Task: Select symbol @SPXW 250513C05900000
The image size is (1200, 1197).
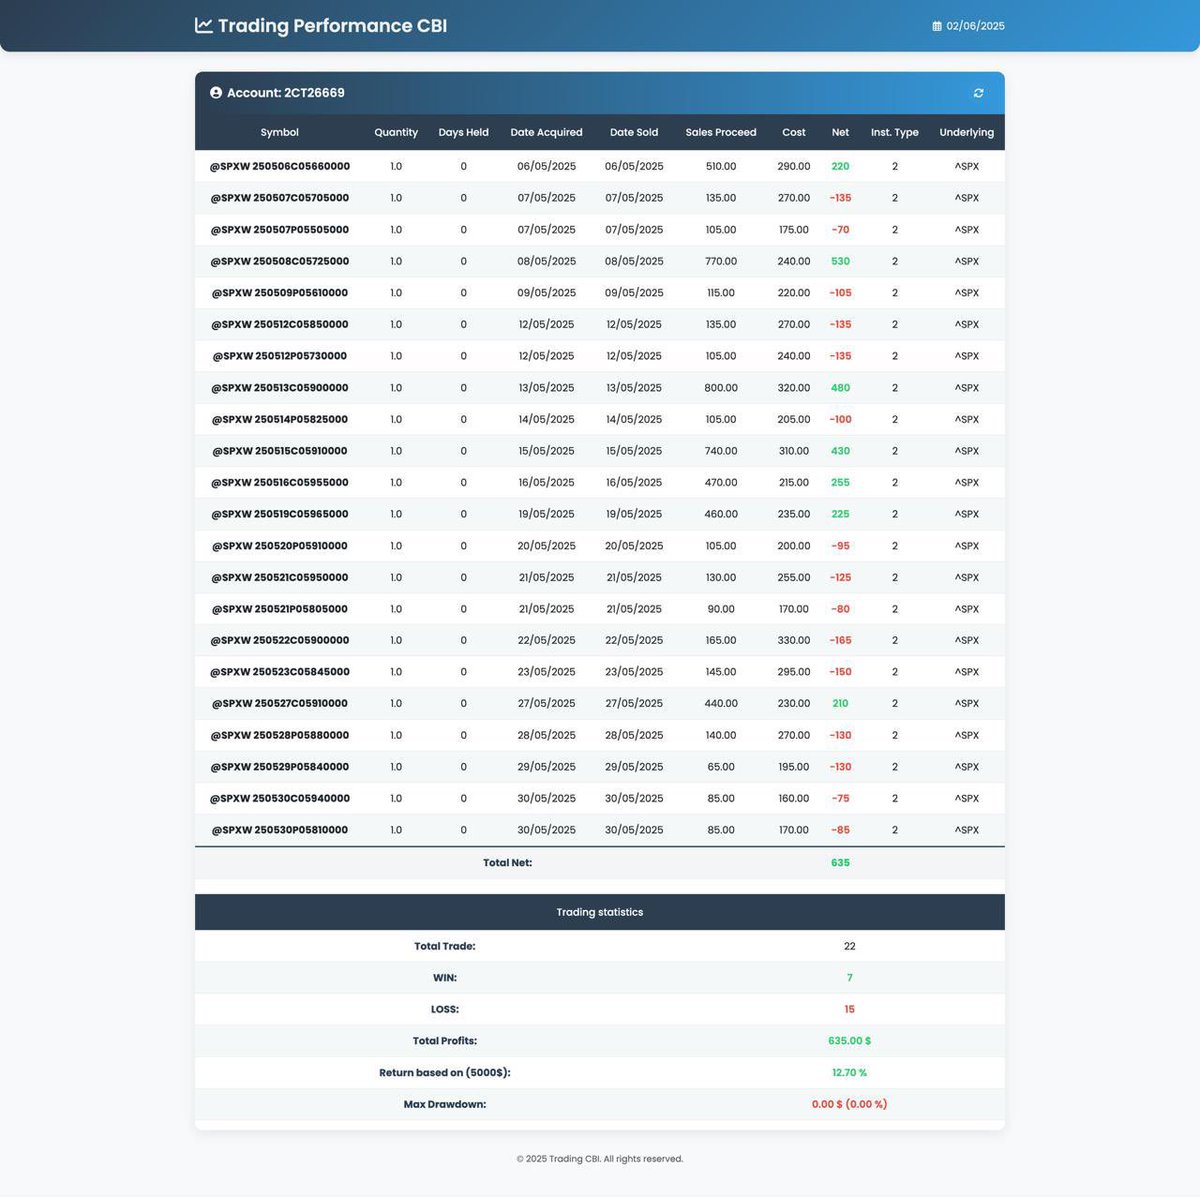Action: point(280,388)
